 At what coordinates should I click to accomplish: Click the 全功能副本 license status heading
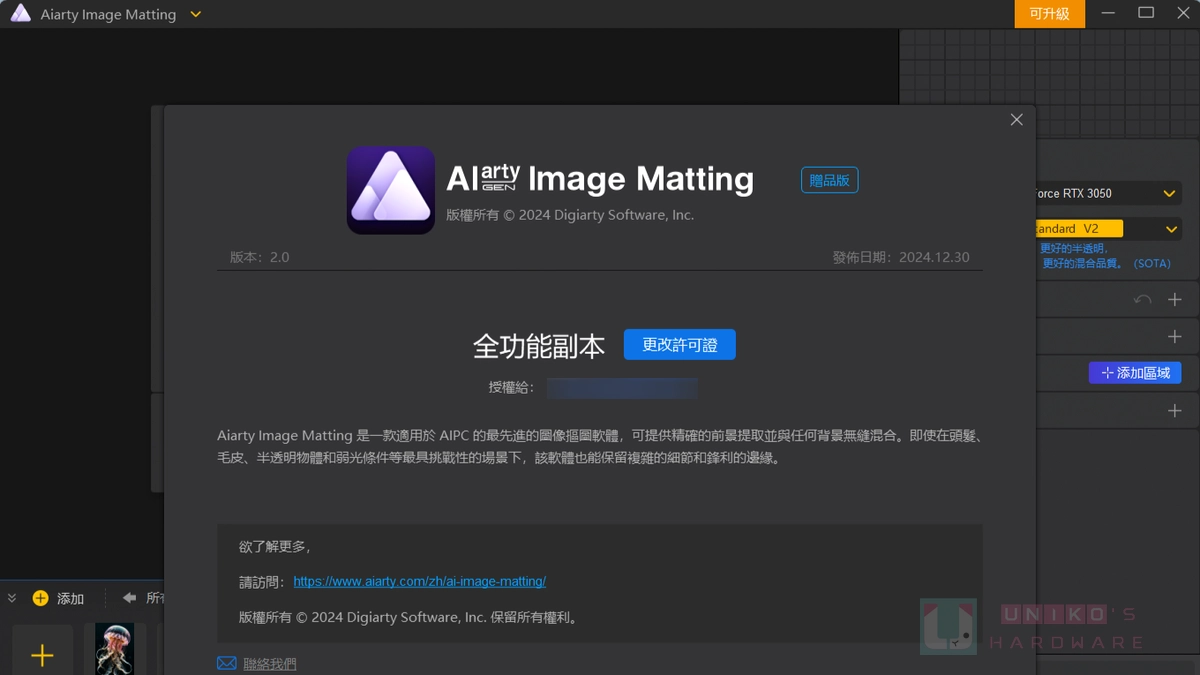539,346
